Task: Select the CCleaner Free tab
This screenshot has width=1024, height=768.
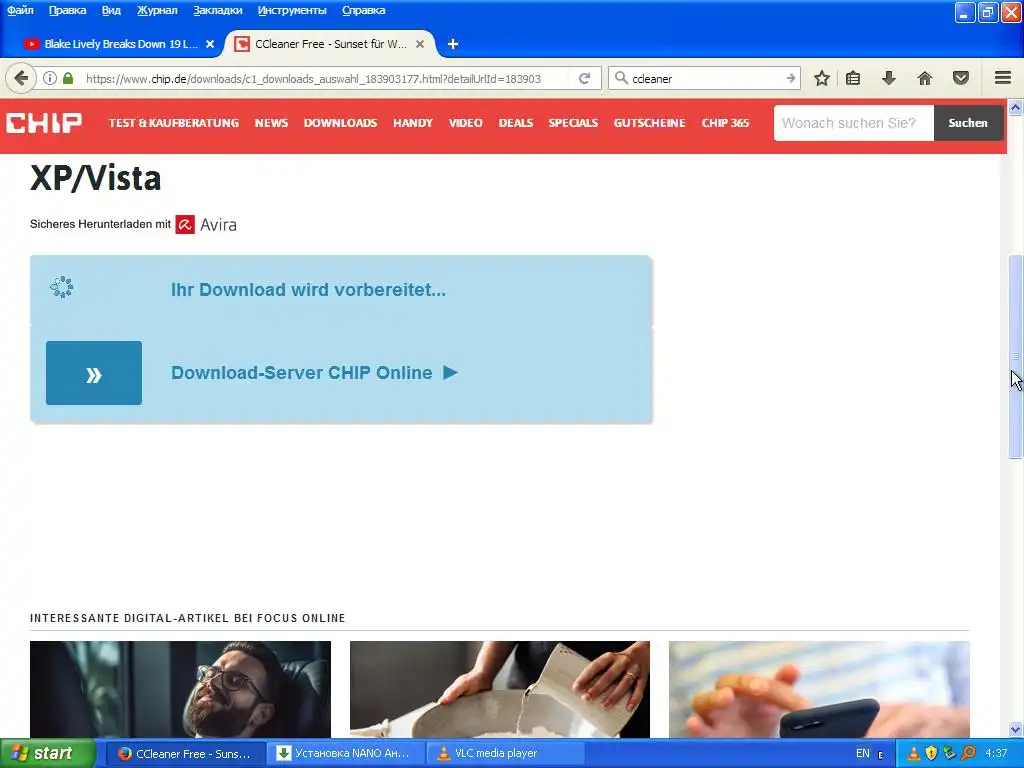Action: coord(330,44)
